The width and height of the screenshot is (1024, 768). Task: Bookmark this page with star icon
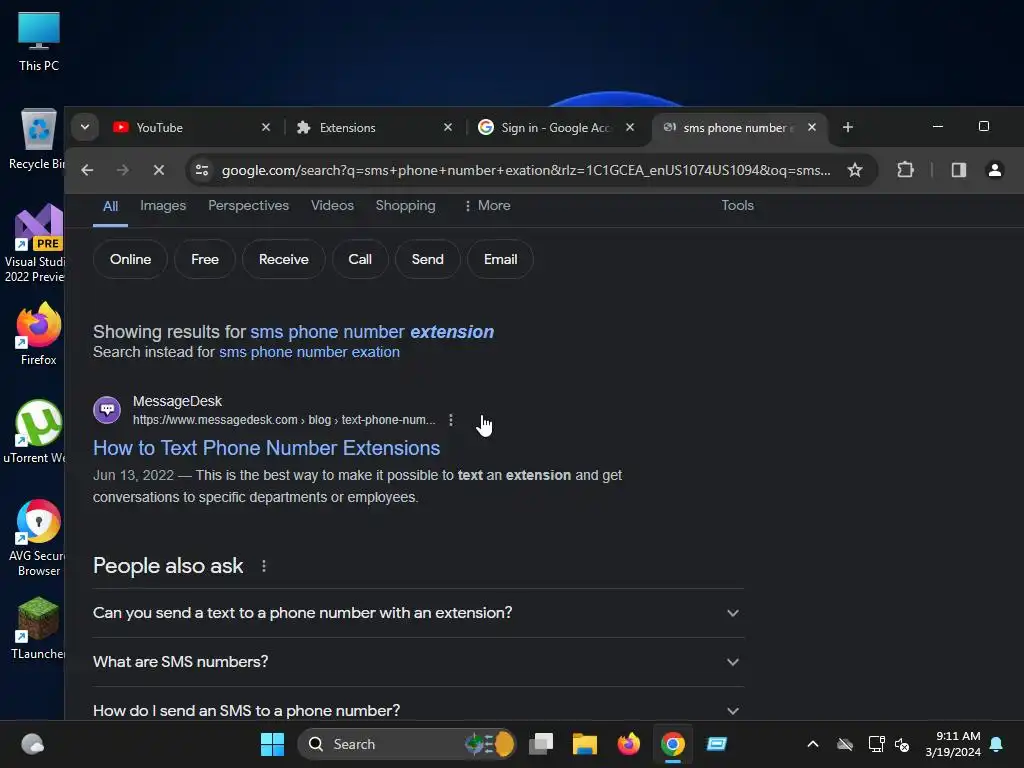(854, 170)
